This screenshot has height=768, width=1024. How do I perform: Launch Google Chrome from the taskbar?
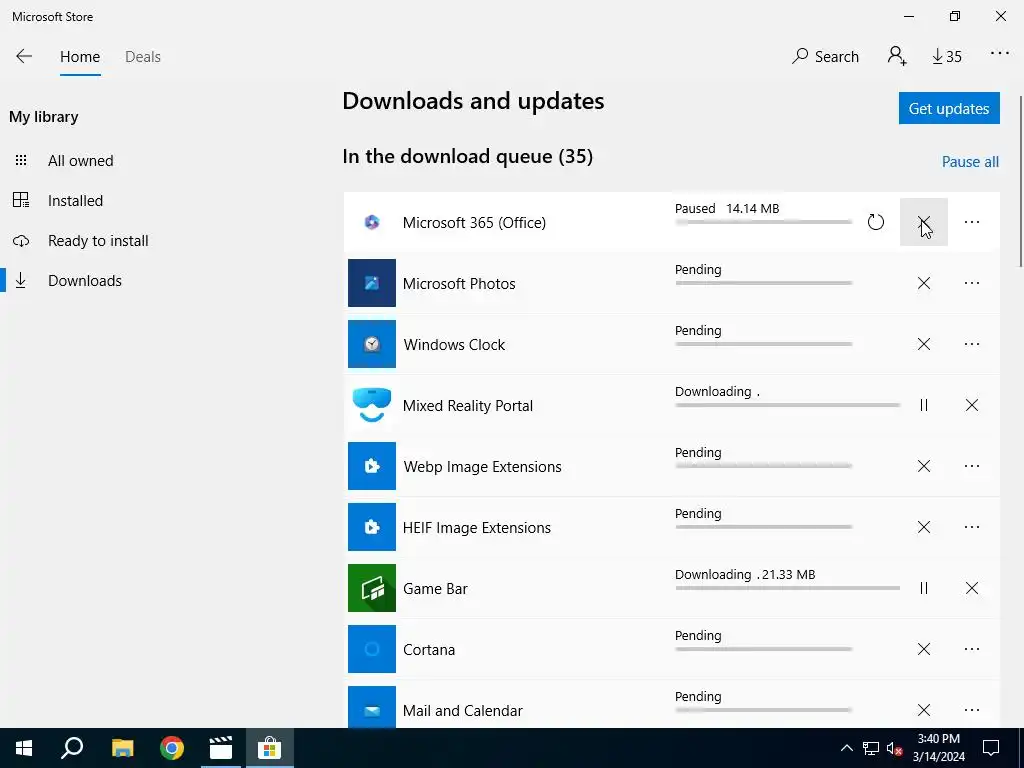[172, 748]
